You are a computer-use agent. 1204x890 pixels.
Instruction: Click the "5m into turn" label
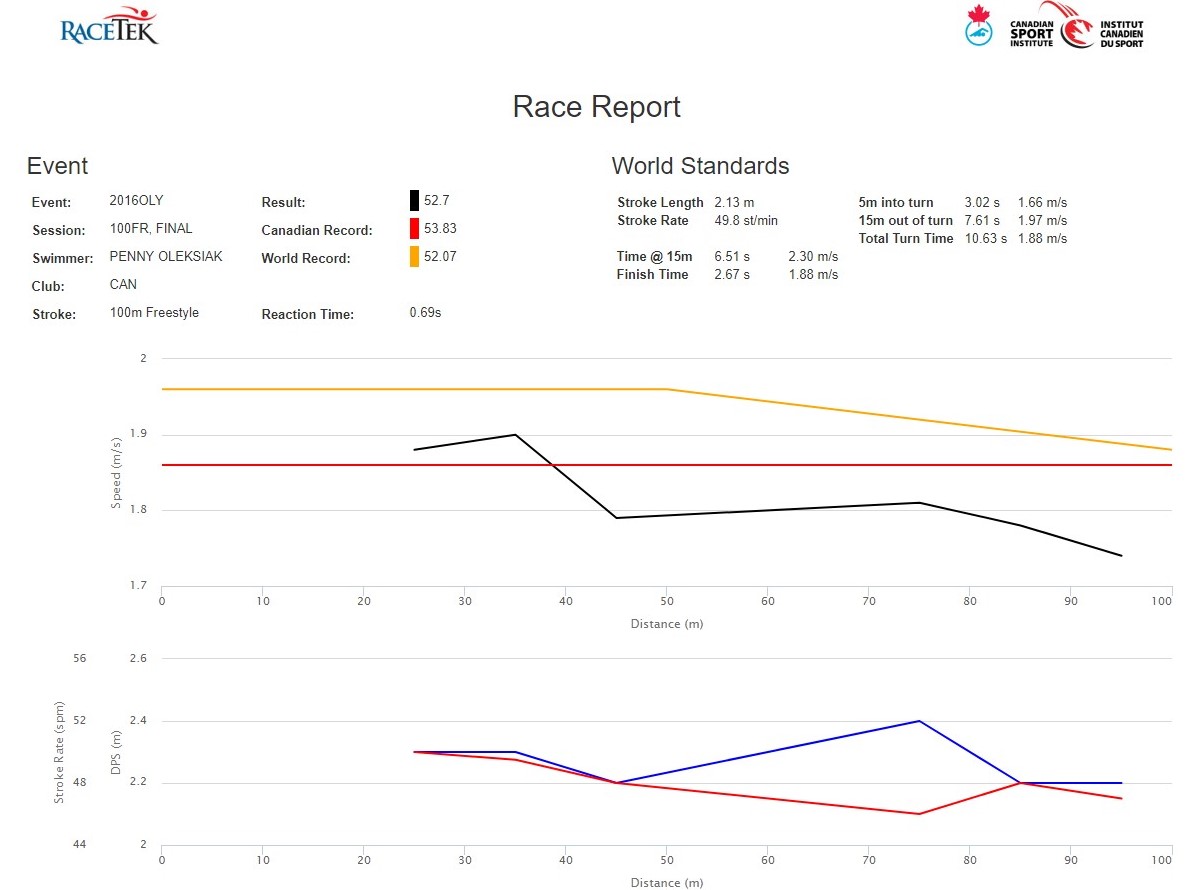click(x=896, y=202)
